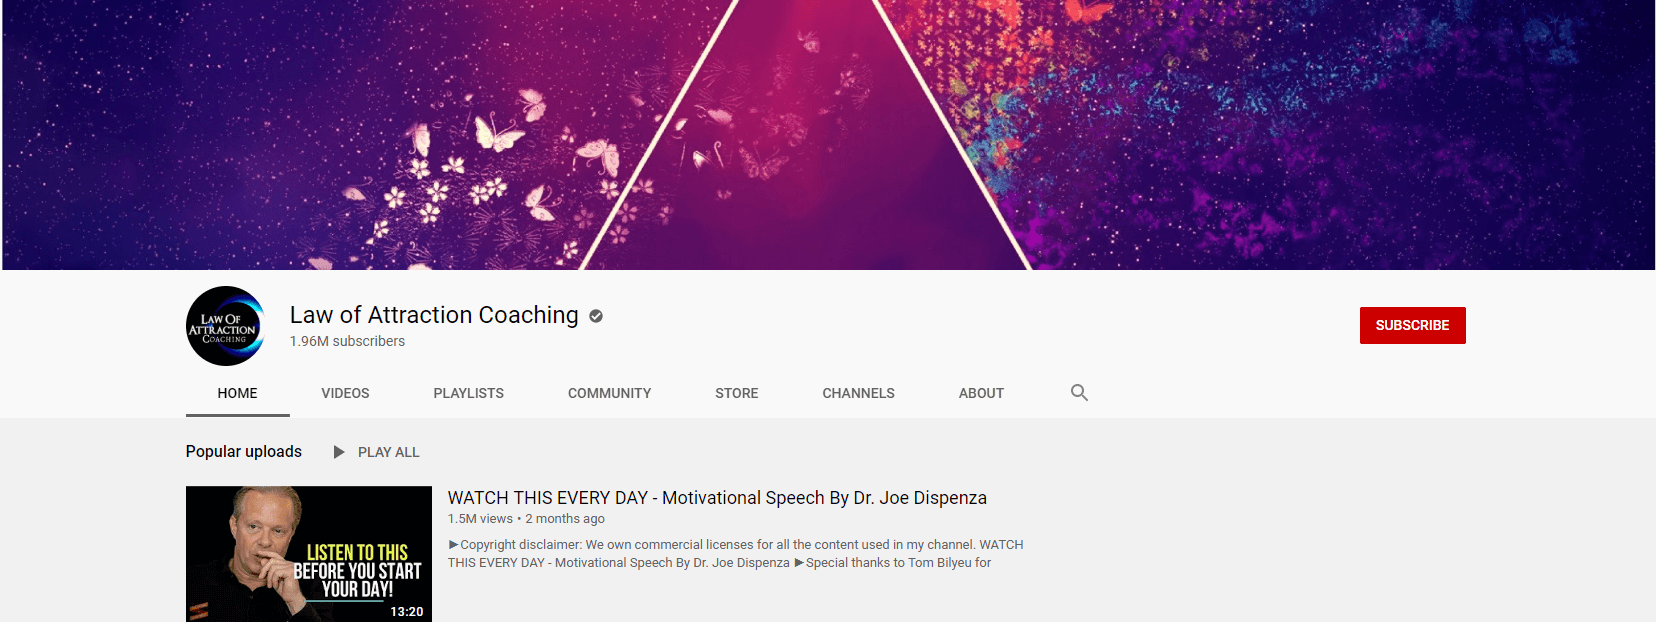This screenshot has height=622, width=1656.
Task: Open the Community tab
Action: 609,393
